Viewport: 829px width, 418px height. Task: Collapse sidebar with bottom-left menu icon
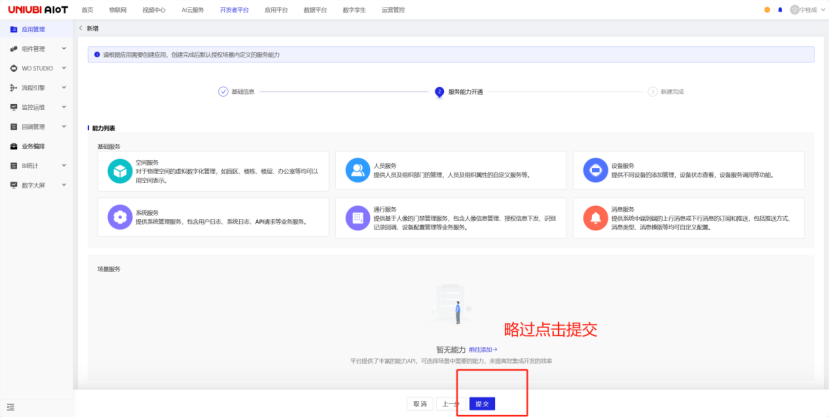pyautogui.click(x=11, y=406)
